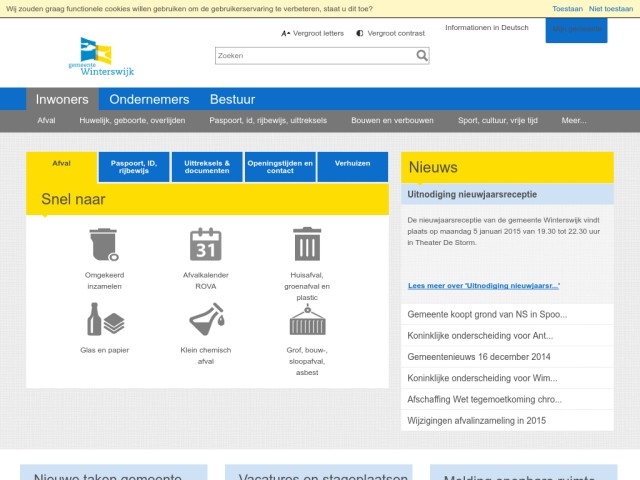Open the Paspoort, ID, rijbewijs tab
The height and width of the screenshot is (480, 640).
tap(134, 167)
